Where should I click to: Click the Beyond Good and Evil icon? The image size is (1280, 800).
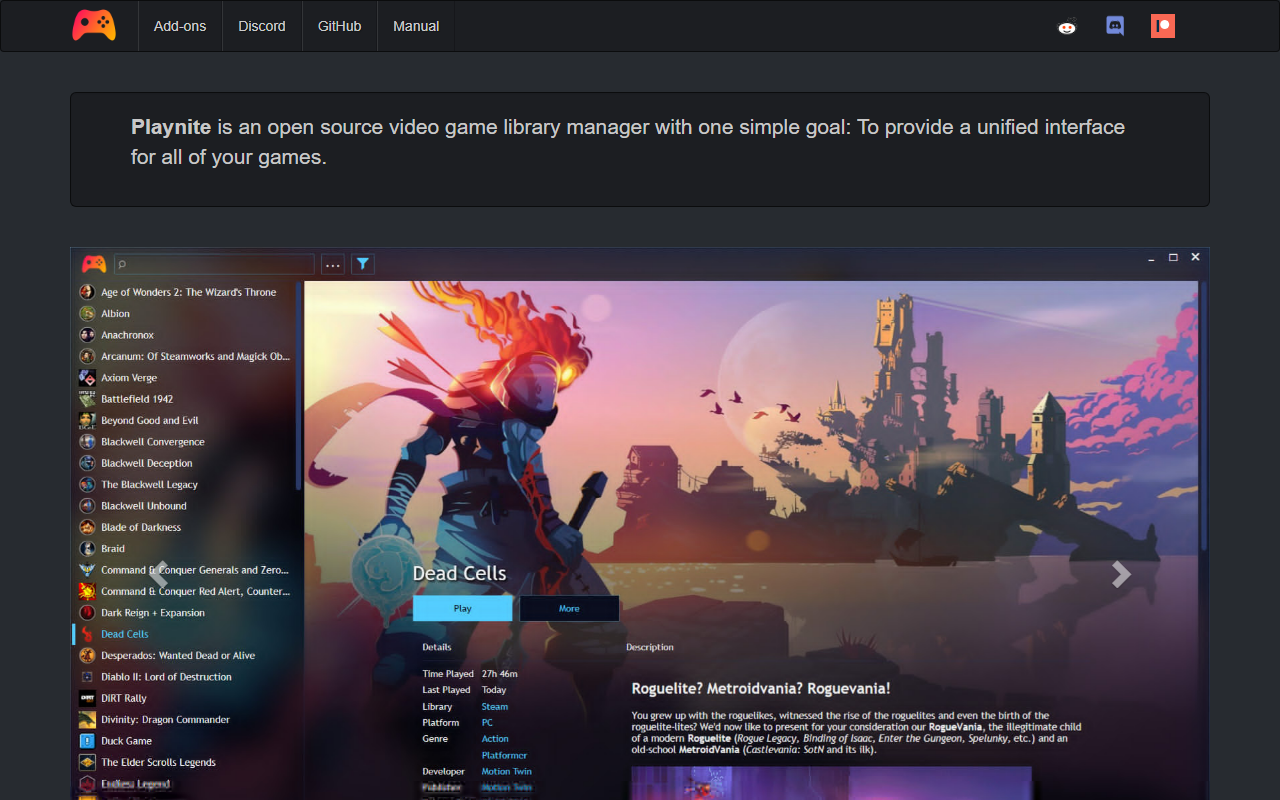coord(88,420)
